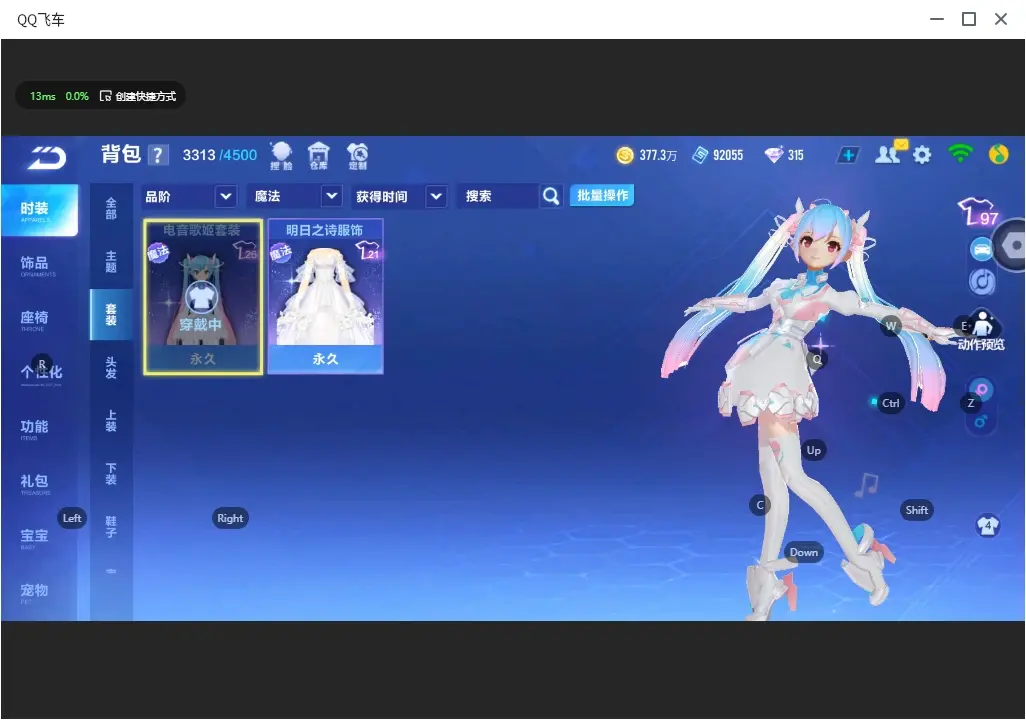The width and height of the screenshot is (1026, 720).
Task: Click the green Wi-Fi signal icon
Action: (x=960, y=154)
